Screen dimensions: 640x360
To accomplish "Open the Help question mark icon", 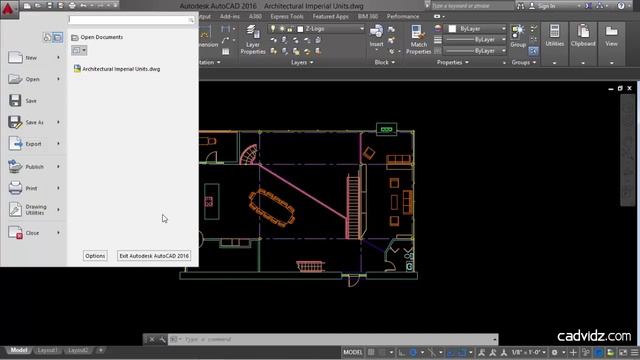I will point(620,6).
